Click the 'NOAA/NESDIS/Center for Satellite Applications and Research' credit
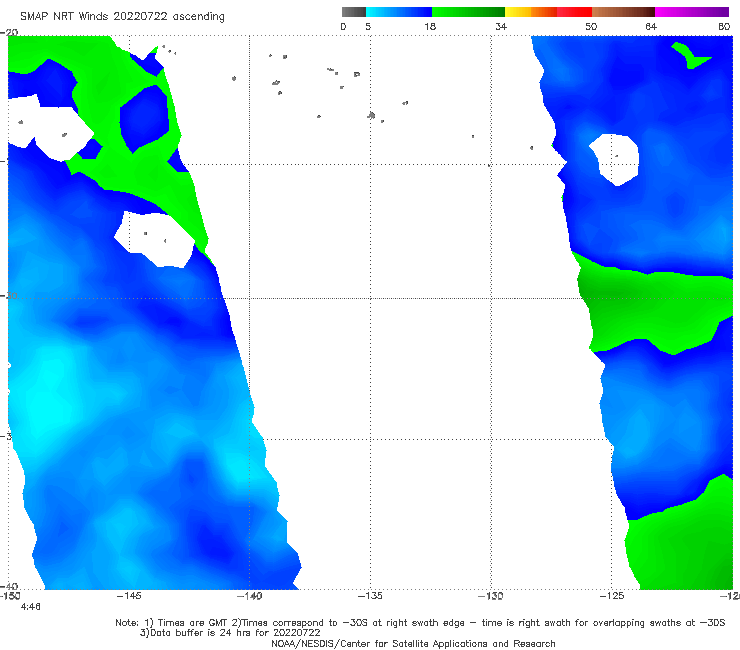 413,643
